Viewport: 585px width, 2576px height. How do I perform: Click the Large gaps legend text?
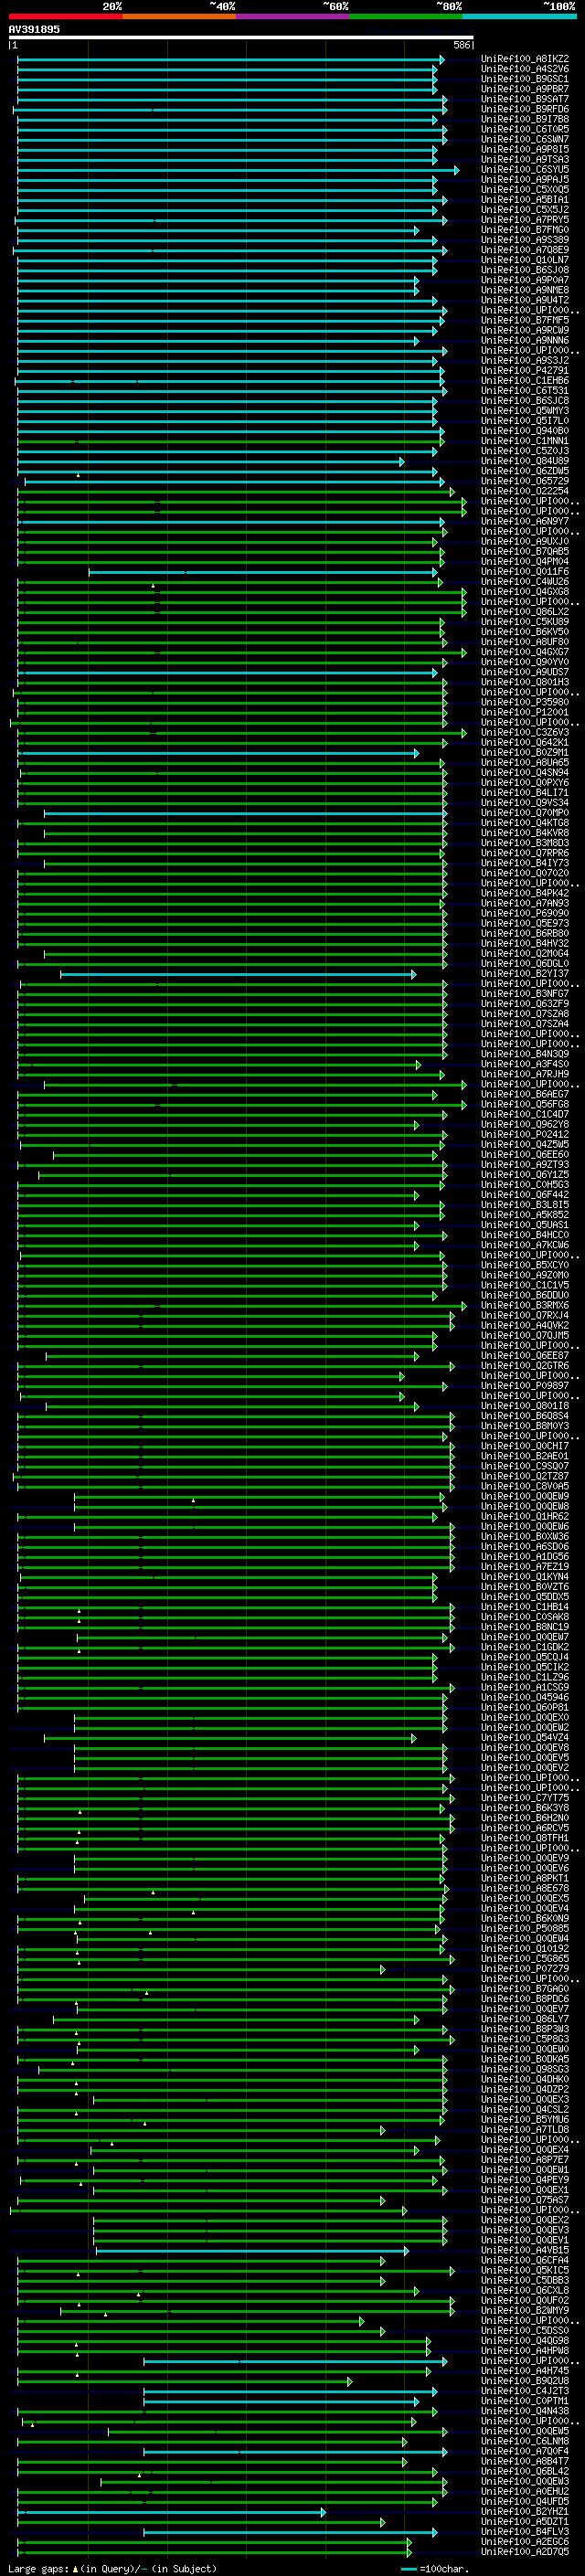pyautogui.click(x=38, y=2569)
